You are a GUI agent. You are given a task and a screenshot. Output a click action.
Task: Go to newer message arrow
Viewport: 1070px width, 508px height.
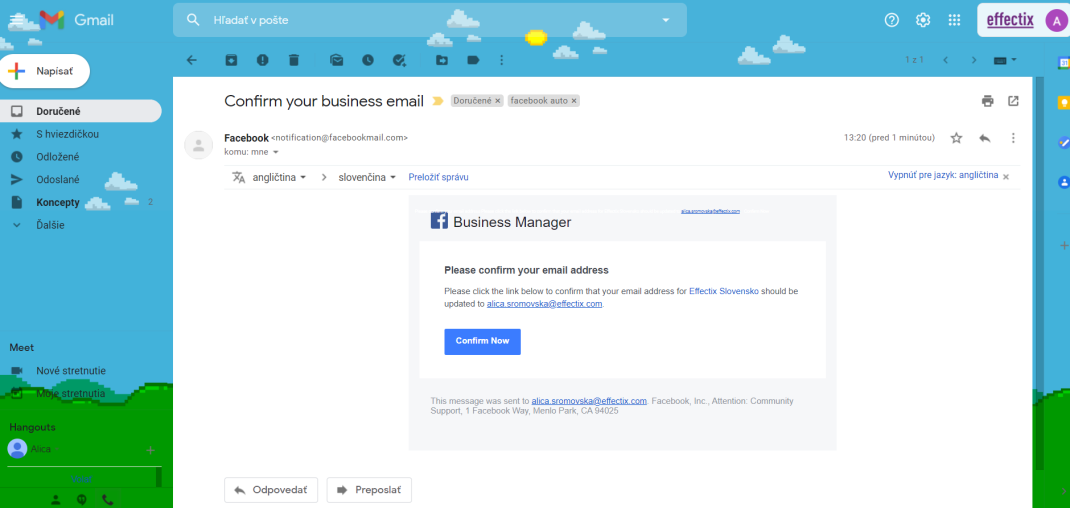click(x=946, y=60)
